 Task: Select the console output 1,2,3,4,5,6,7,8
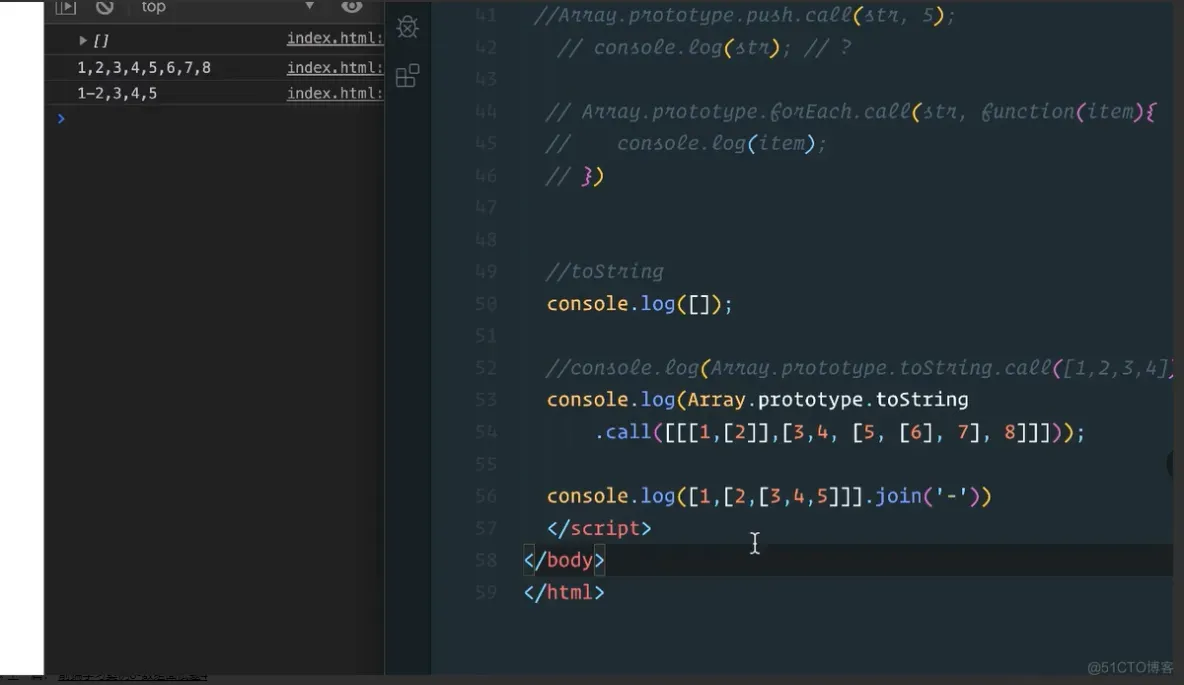(143, 68)
